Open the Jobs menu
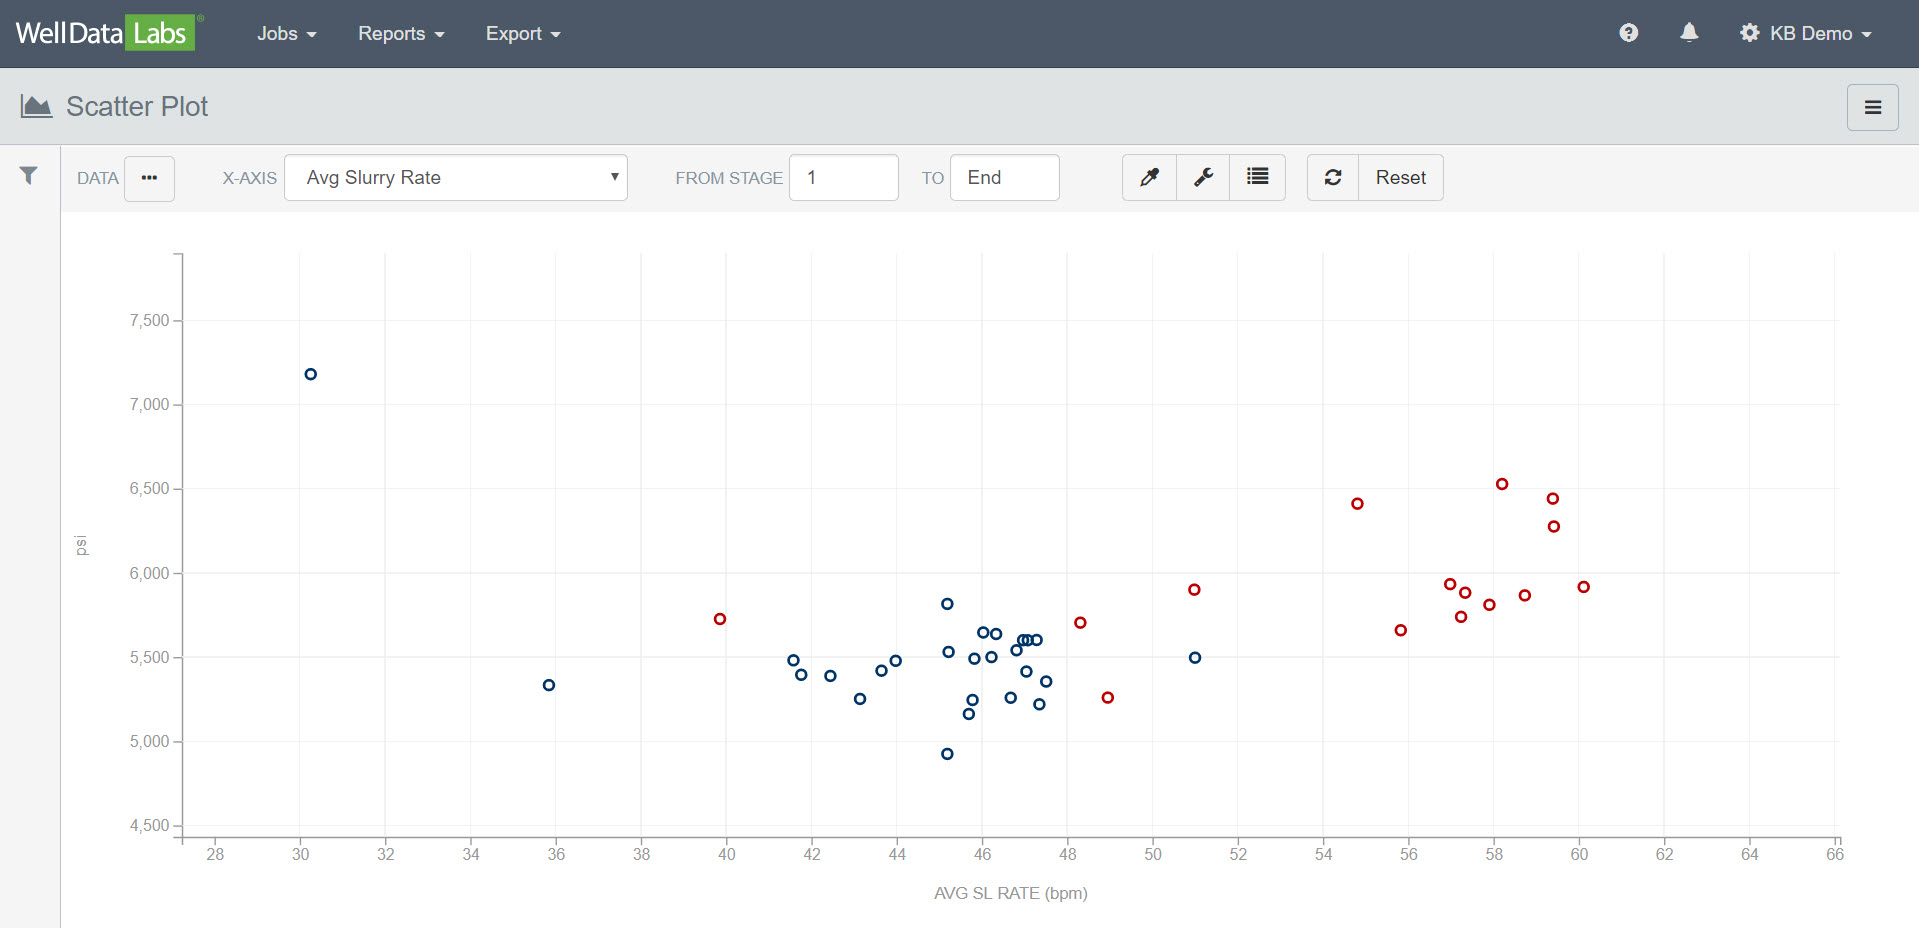 click(286, 33)
